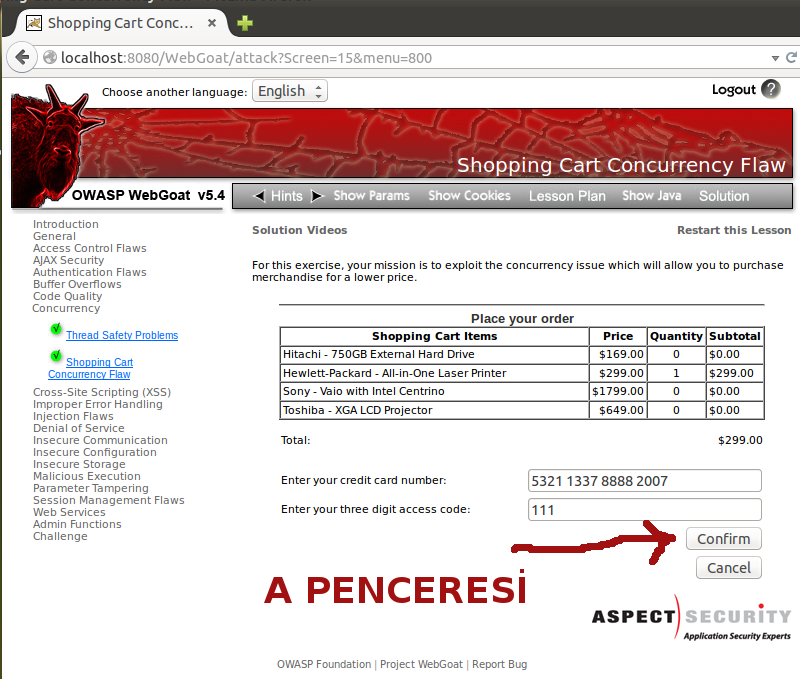Click the Report Bug footer link

pyautogui.click(x=499, y=664)
